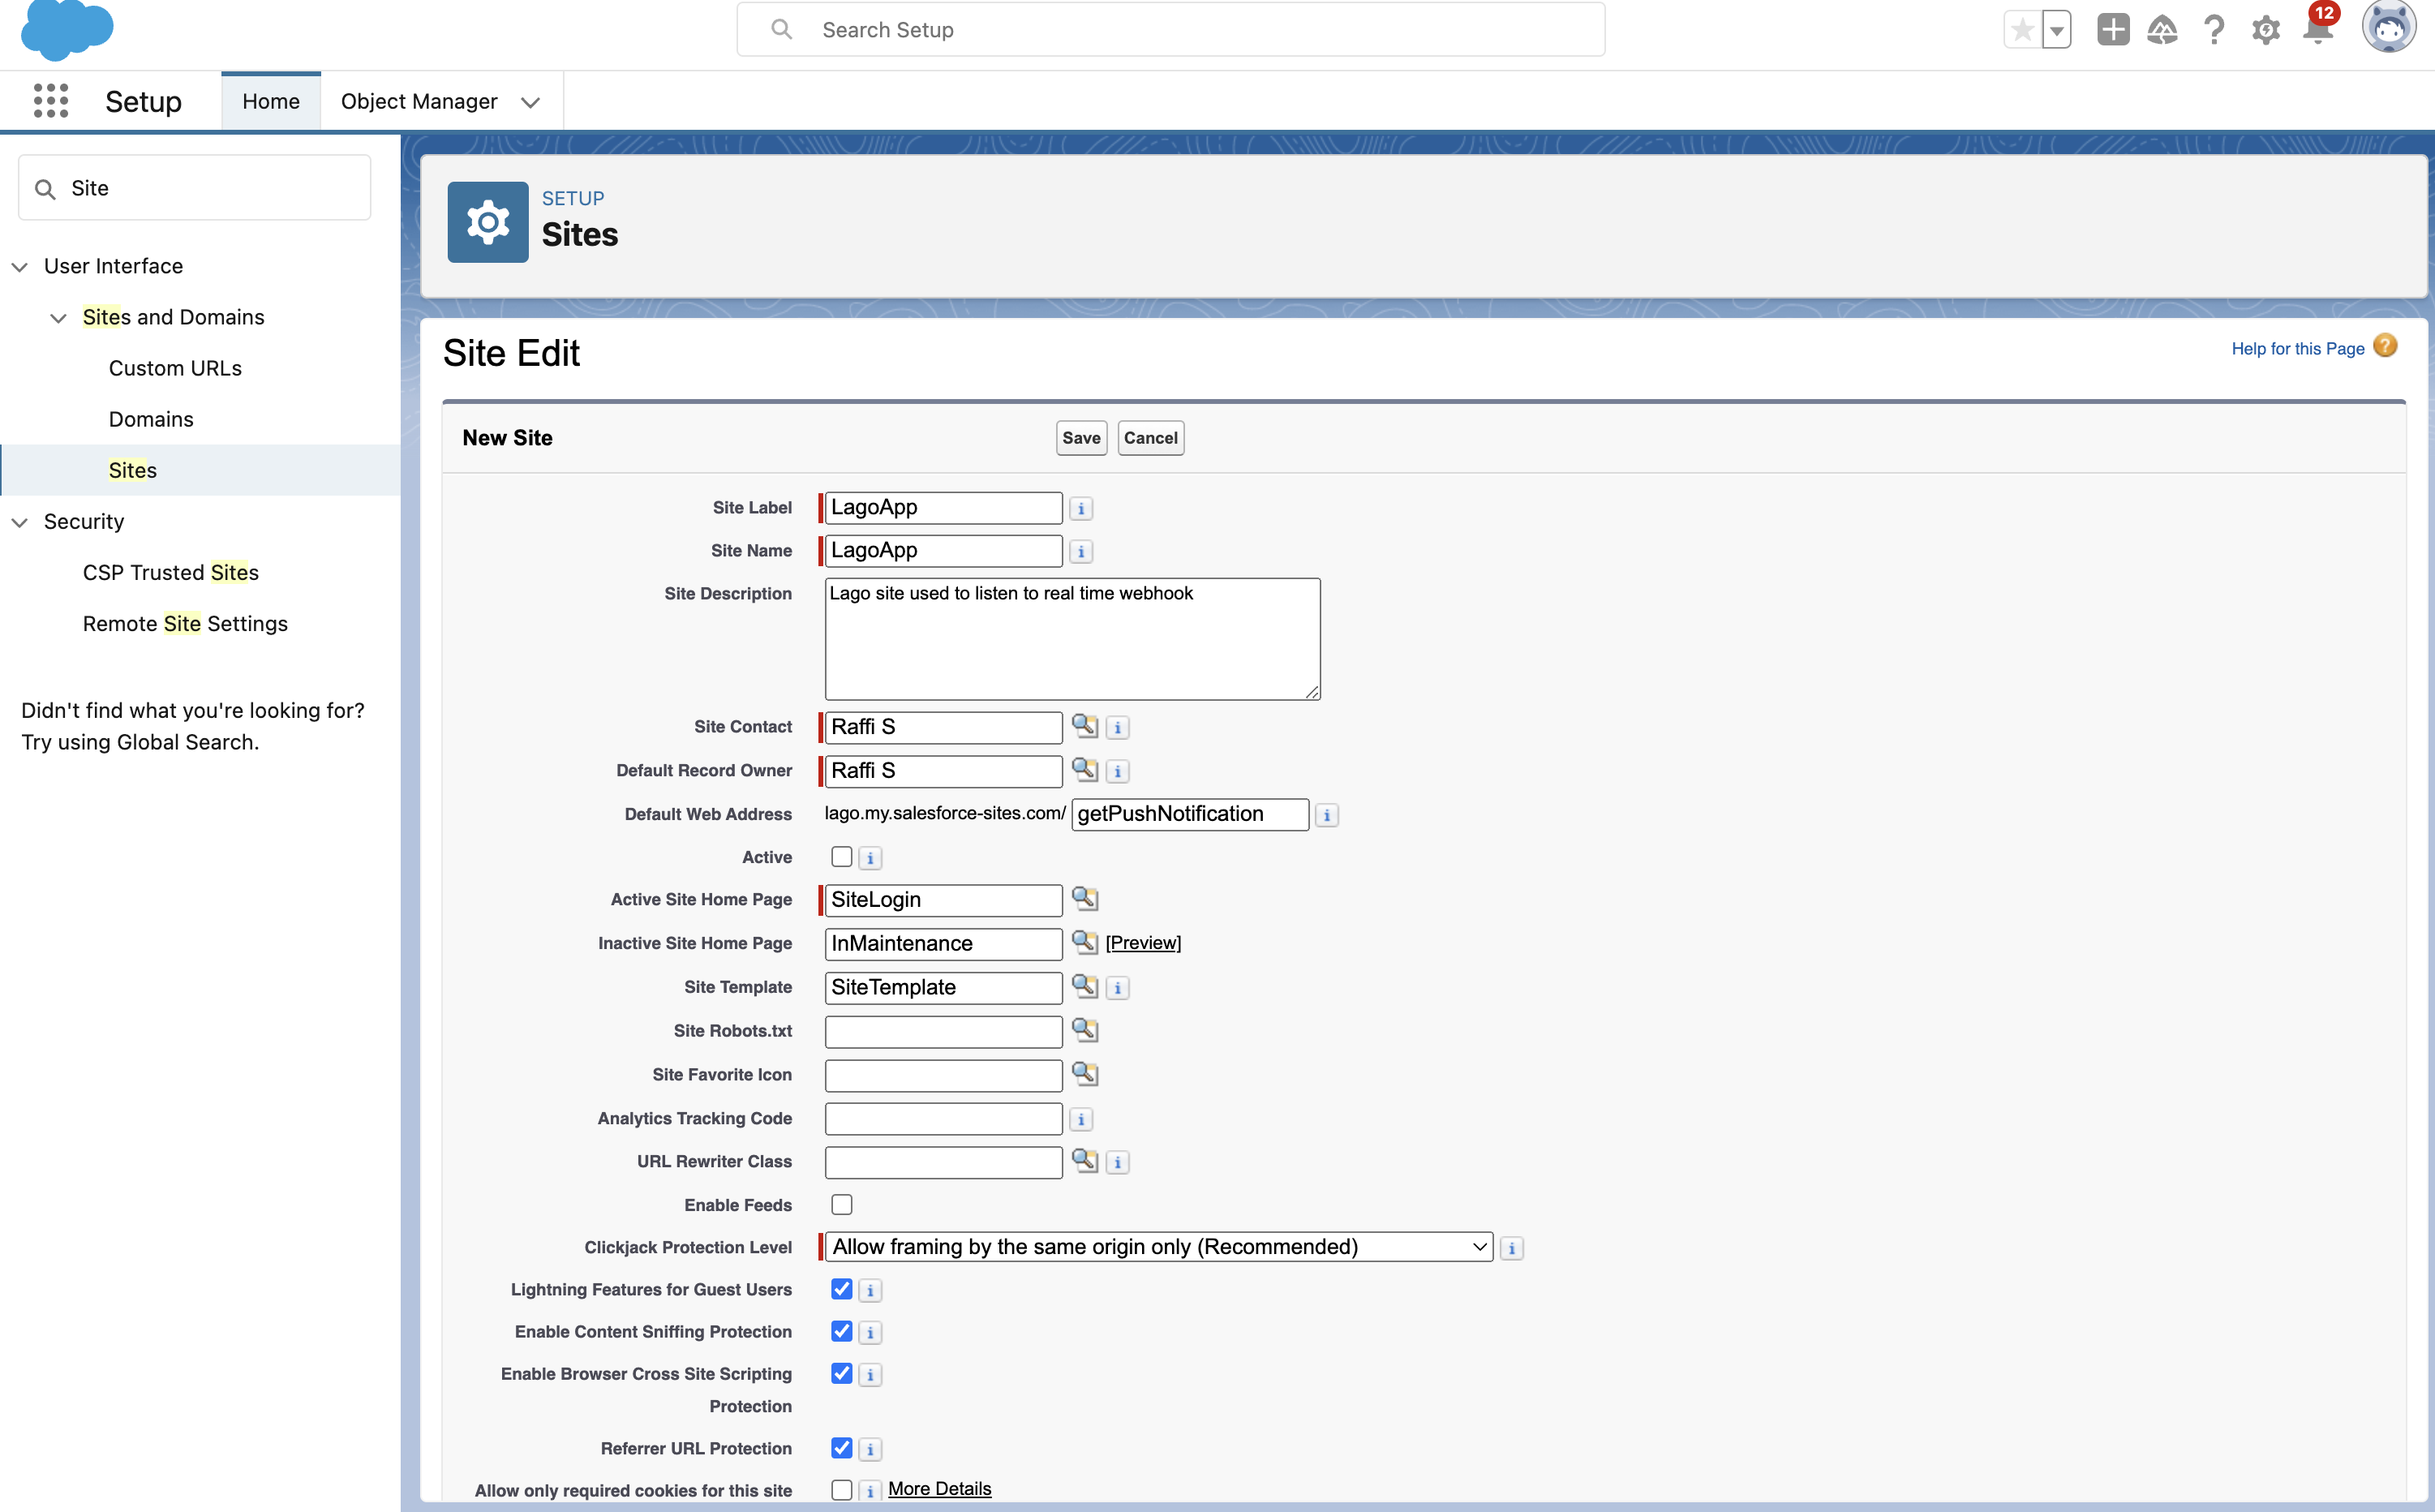2435x1512 pixels.
Task: Open the Help for this Page link
Action: [x=2297, y=348]
